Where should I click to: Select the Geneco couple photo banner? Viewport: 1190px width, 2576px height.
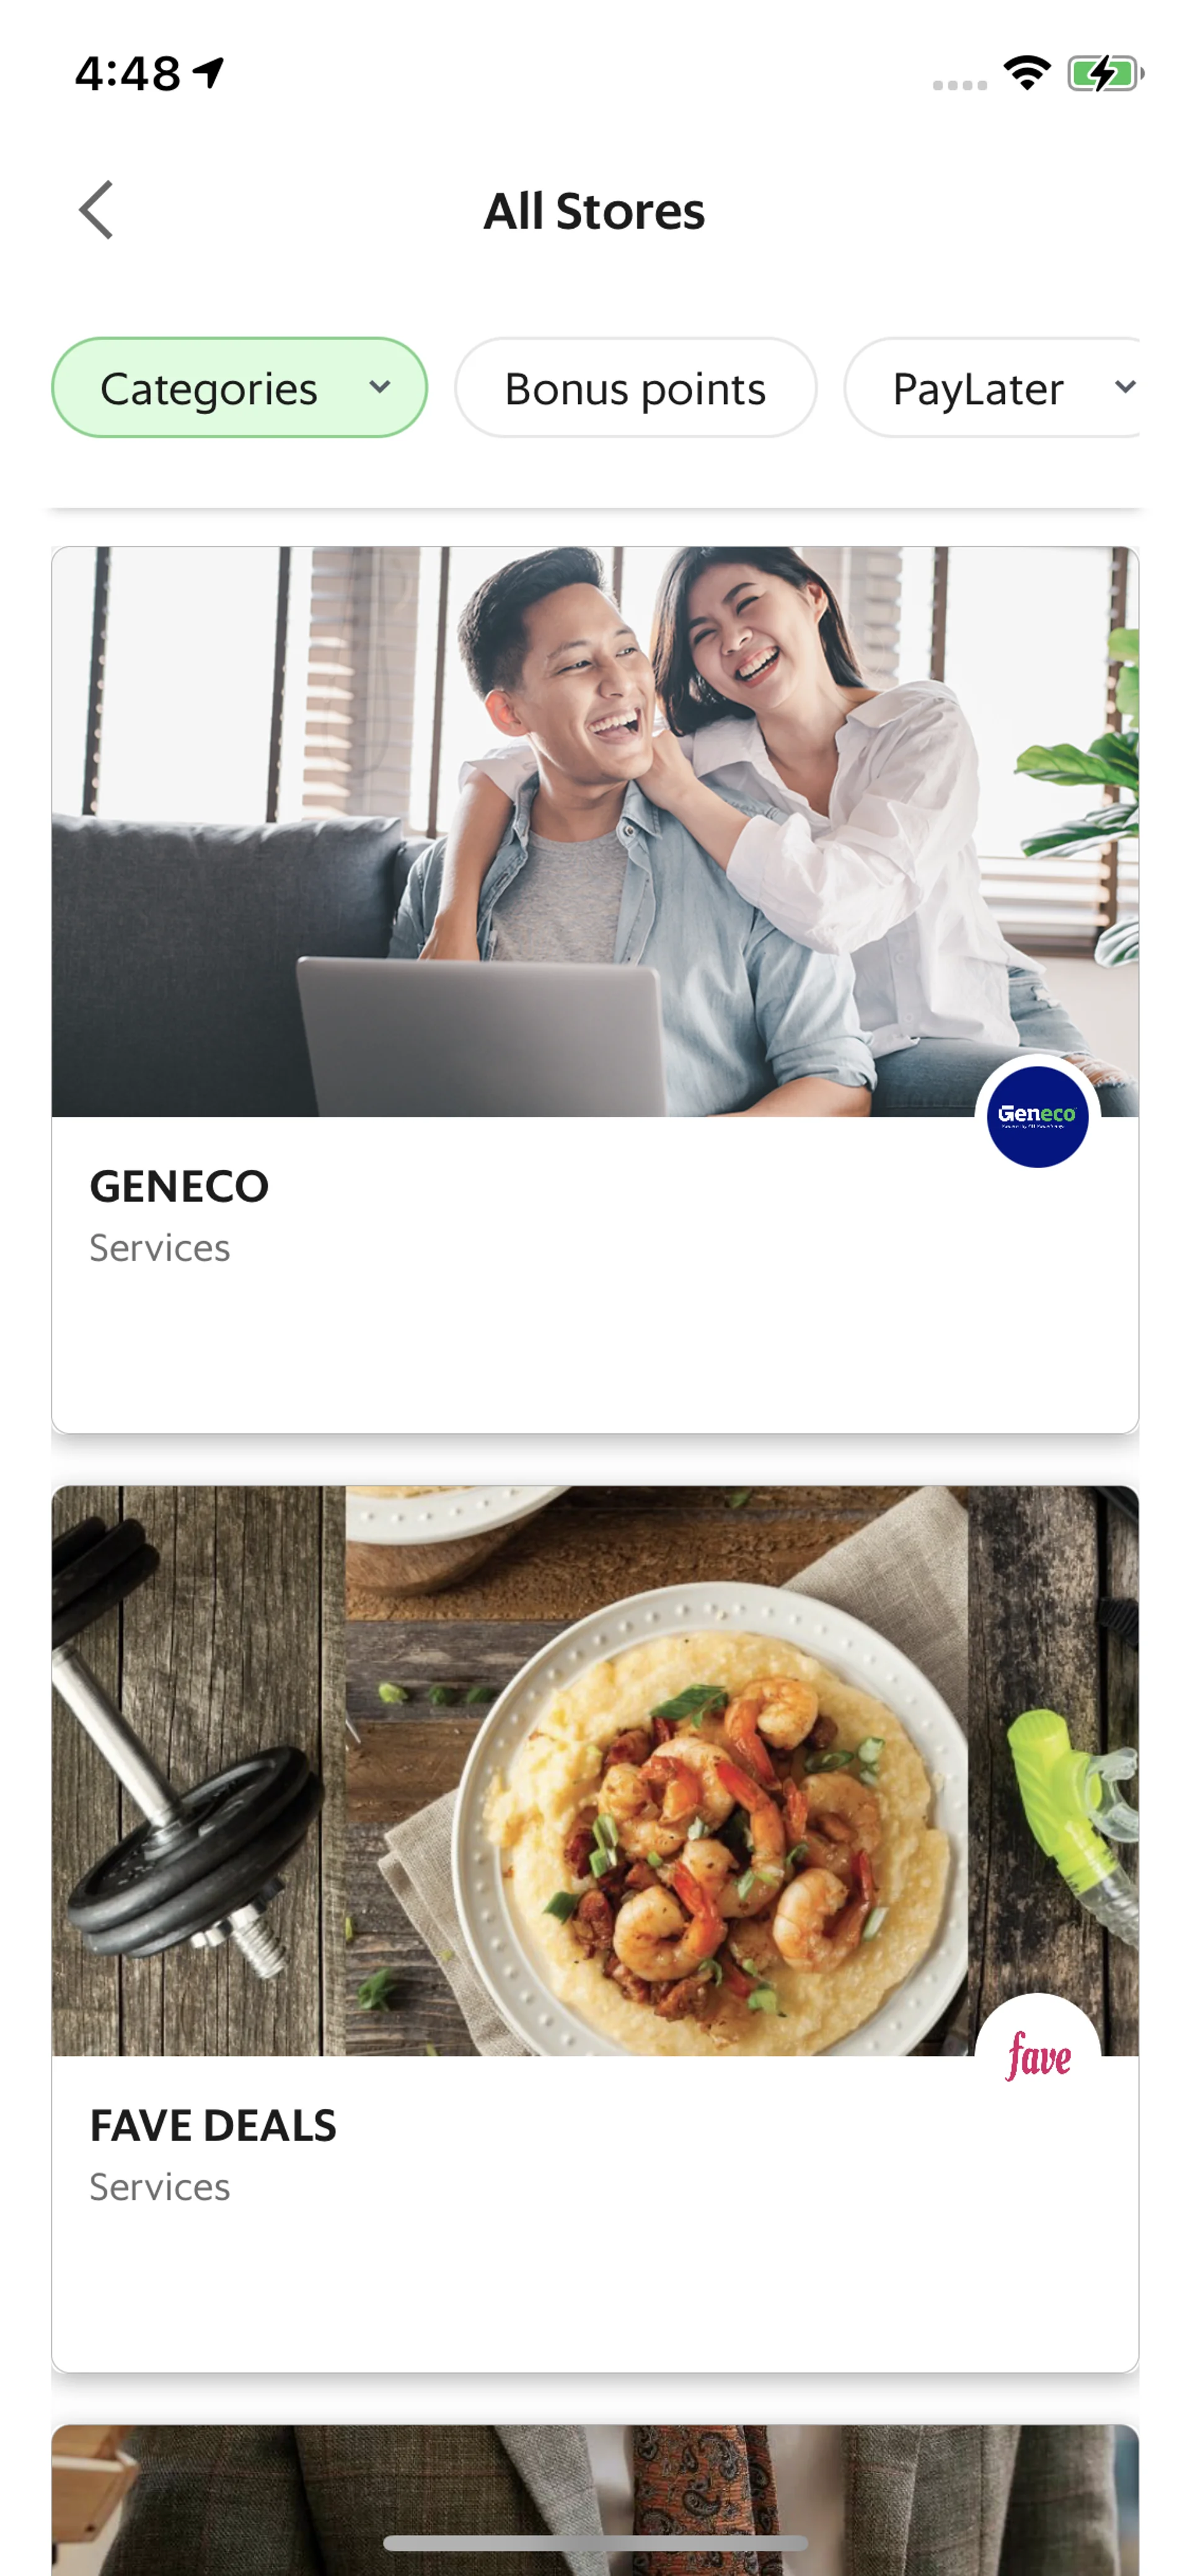[595, 831]
